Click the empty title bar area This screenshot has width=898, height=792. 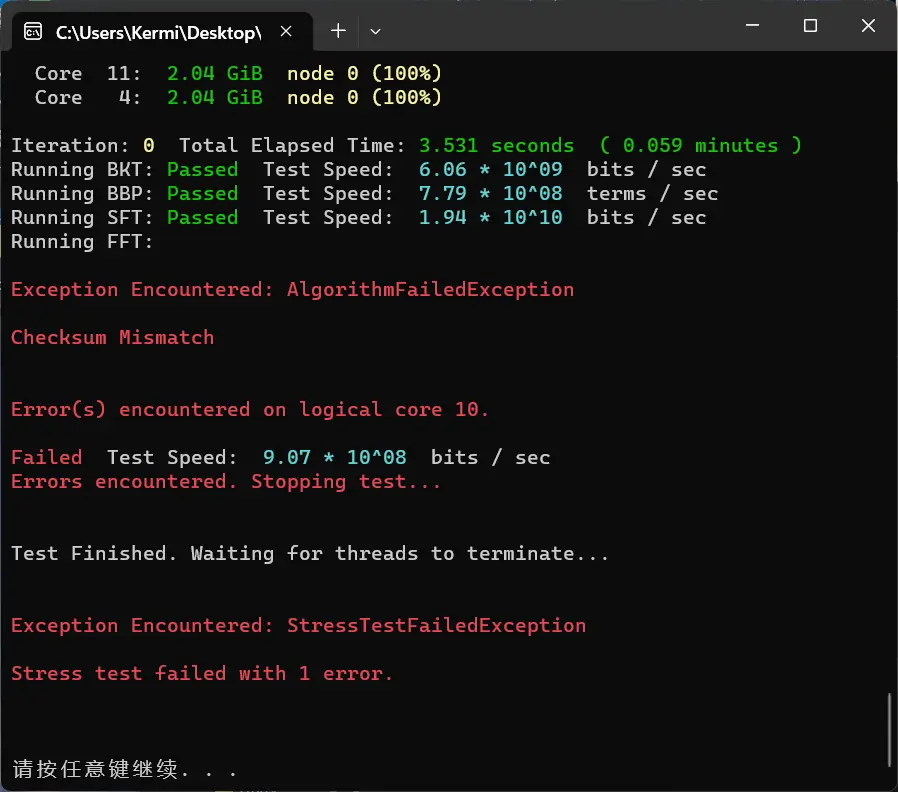(x=550, y=26)
